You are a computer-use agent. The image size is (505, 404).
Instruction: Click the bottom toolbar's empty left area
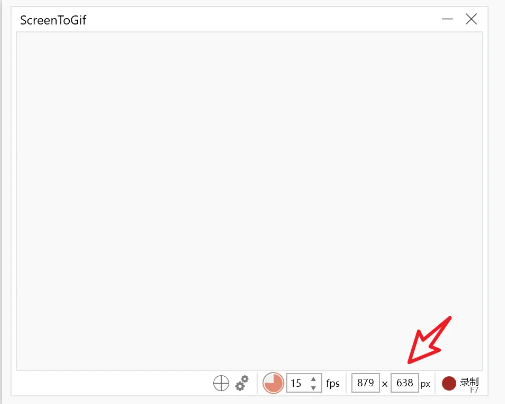(x=113, y=383)
